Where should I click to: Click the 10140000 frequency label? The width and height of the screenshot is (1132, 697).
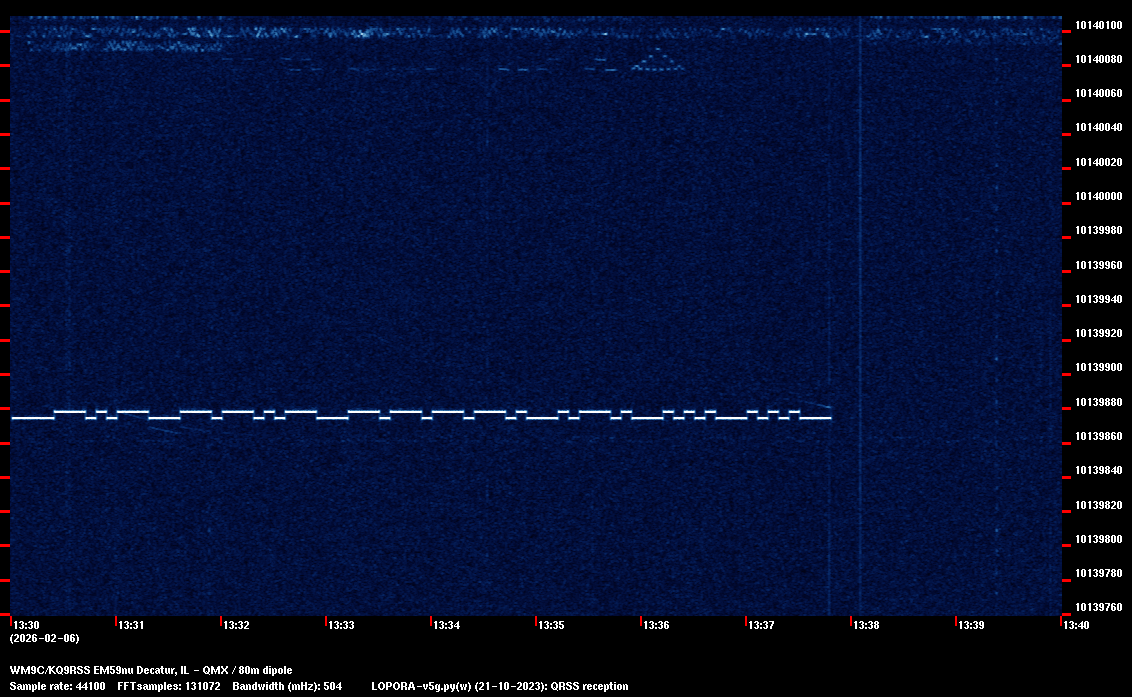(x=1097, y=196)
